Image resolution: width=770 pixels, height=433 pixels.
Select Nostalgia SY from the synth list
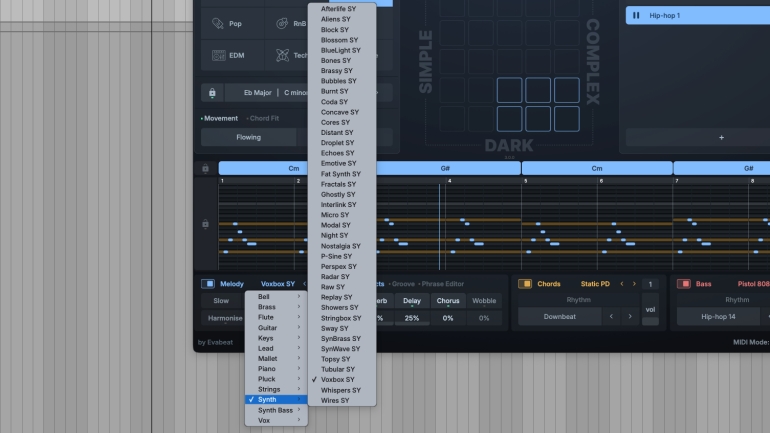[x=341, y=245]
